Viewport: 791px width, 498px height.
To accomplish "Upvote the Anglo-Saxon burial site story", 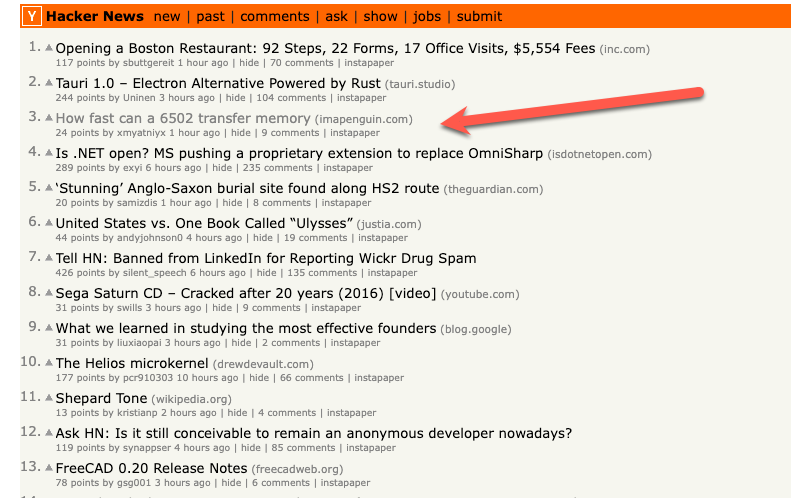I will click(x=48, y=187).
